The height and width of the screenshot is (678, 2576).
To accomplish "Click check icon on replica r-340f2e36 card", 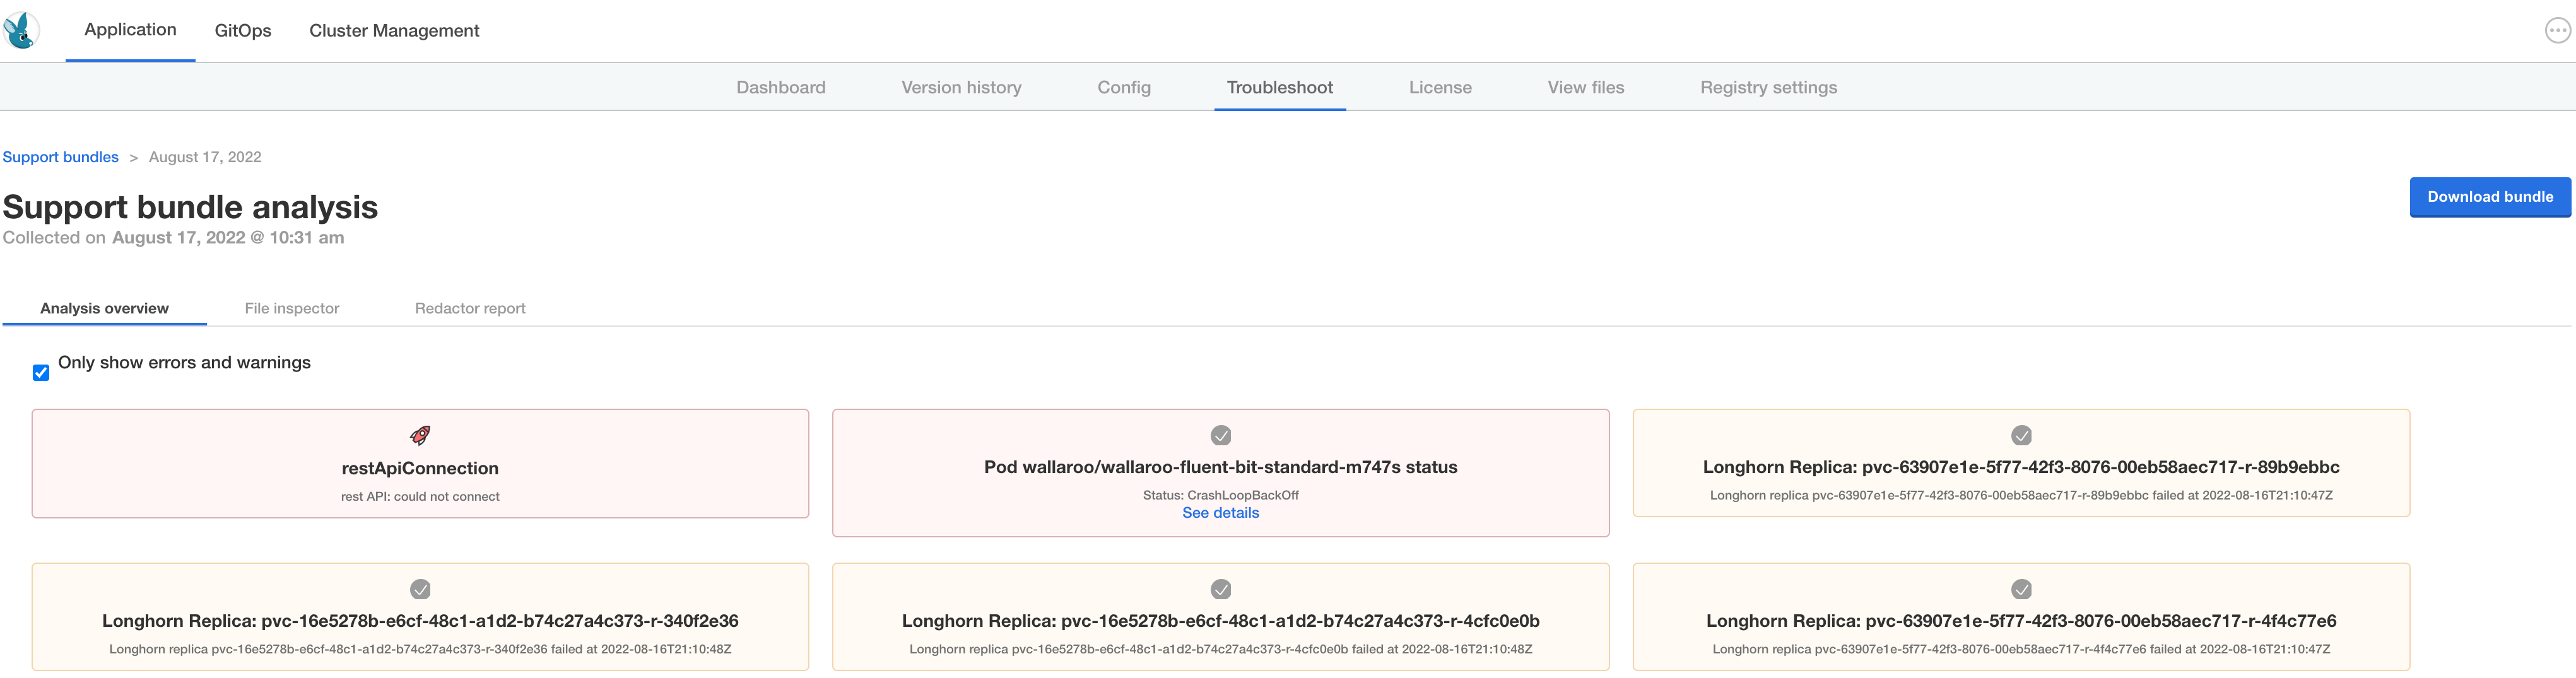I will click(420, 589).
